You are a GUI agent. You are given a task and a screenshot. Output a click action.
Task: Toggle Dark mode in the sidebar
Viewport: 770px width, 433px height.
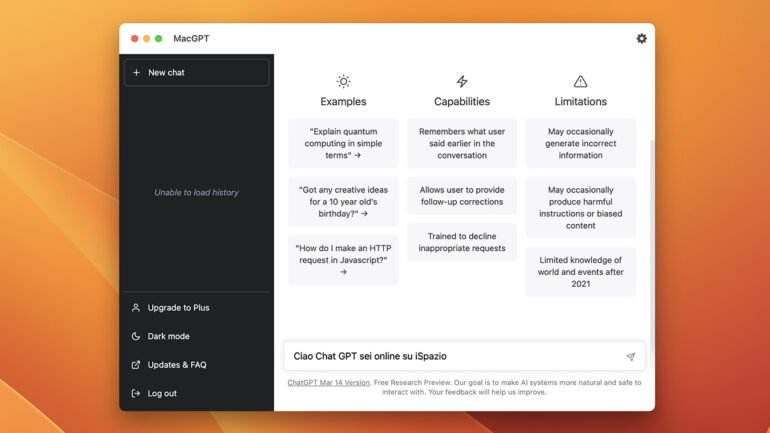168,337
